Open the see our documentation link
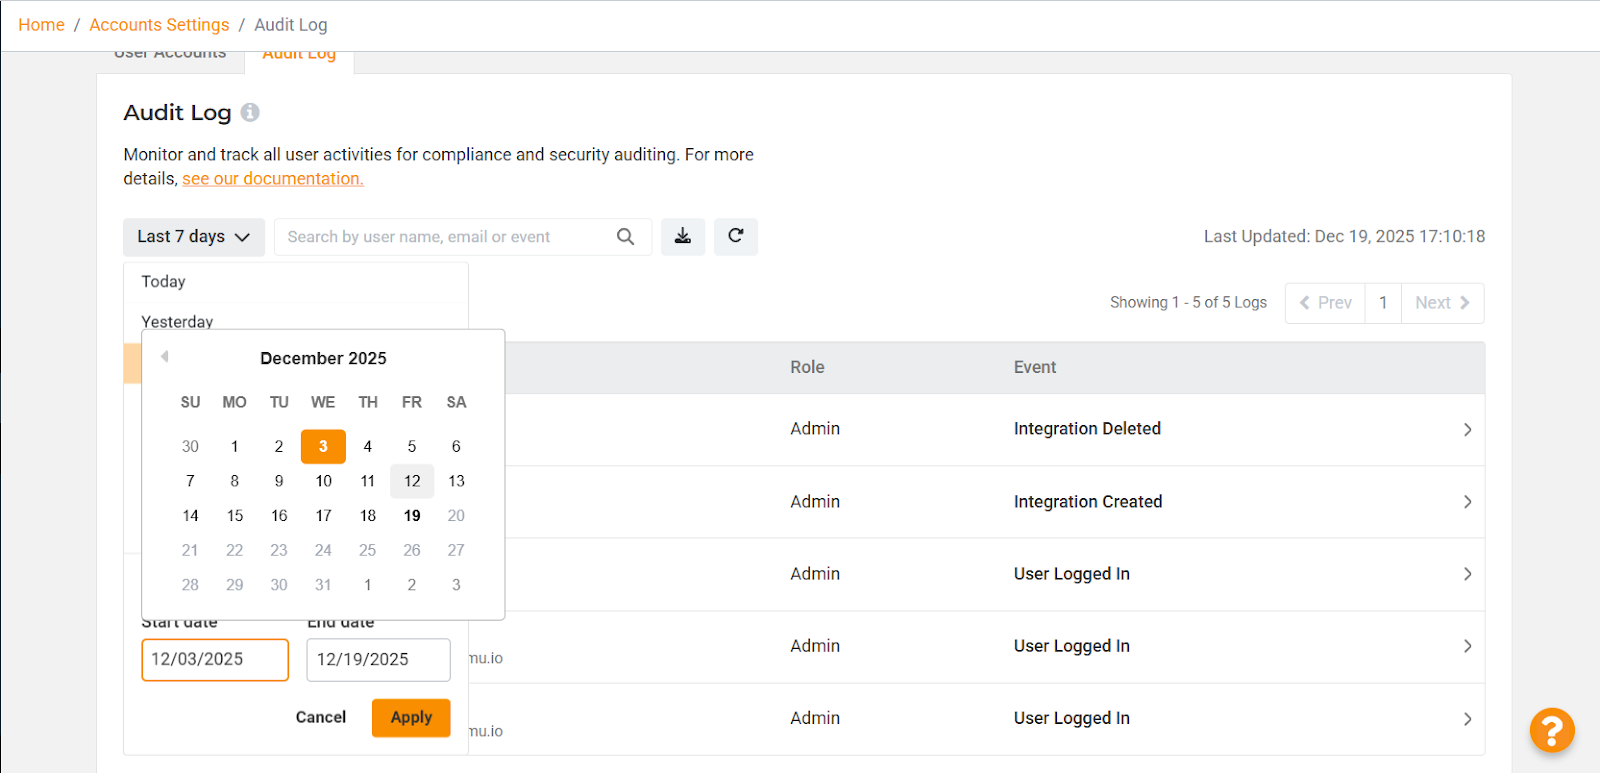The width and height of the screenshot is (1600, 773). (272, 179)
